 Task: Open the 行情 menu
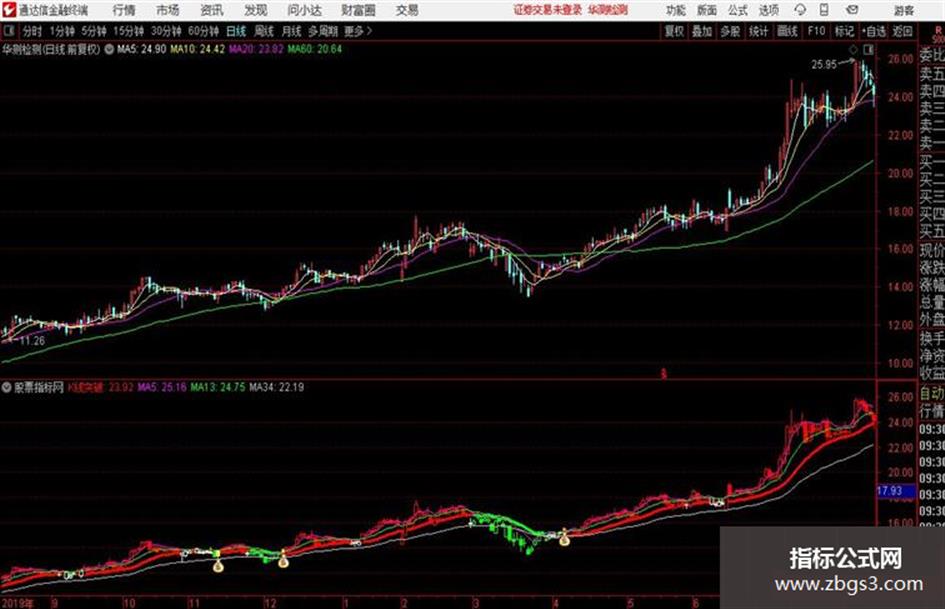tap(124, 10)
